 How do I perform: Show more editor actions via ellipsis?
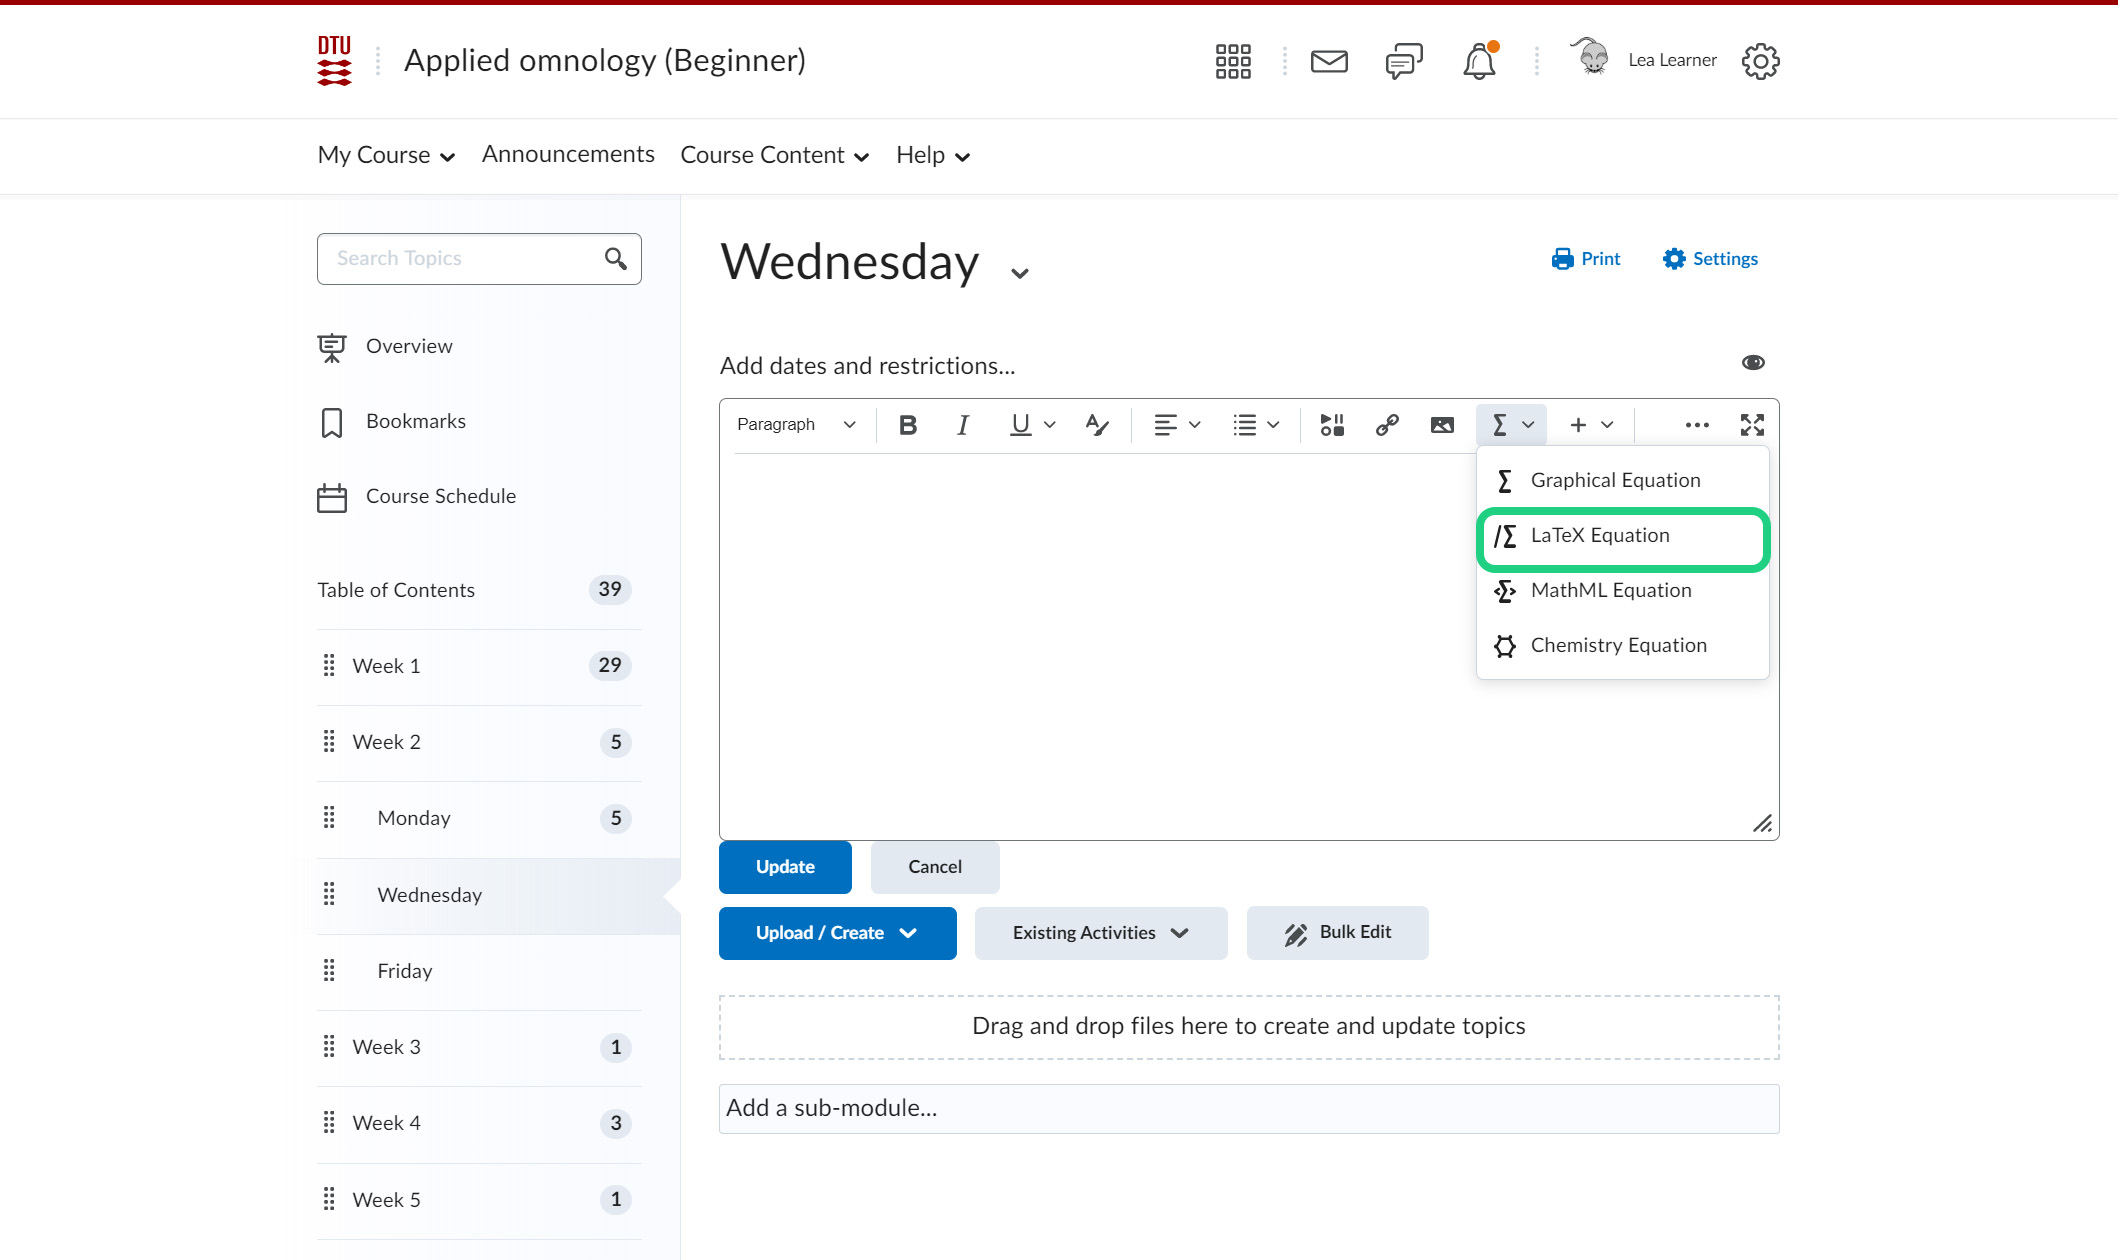point(1697,425)
